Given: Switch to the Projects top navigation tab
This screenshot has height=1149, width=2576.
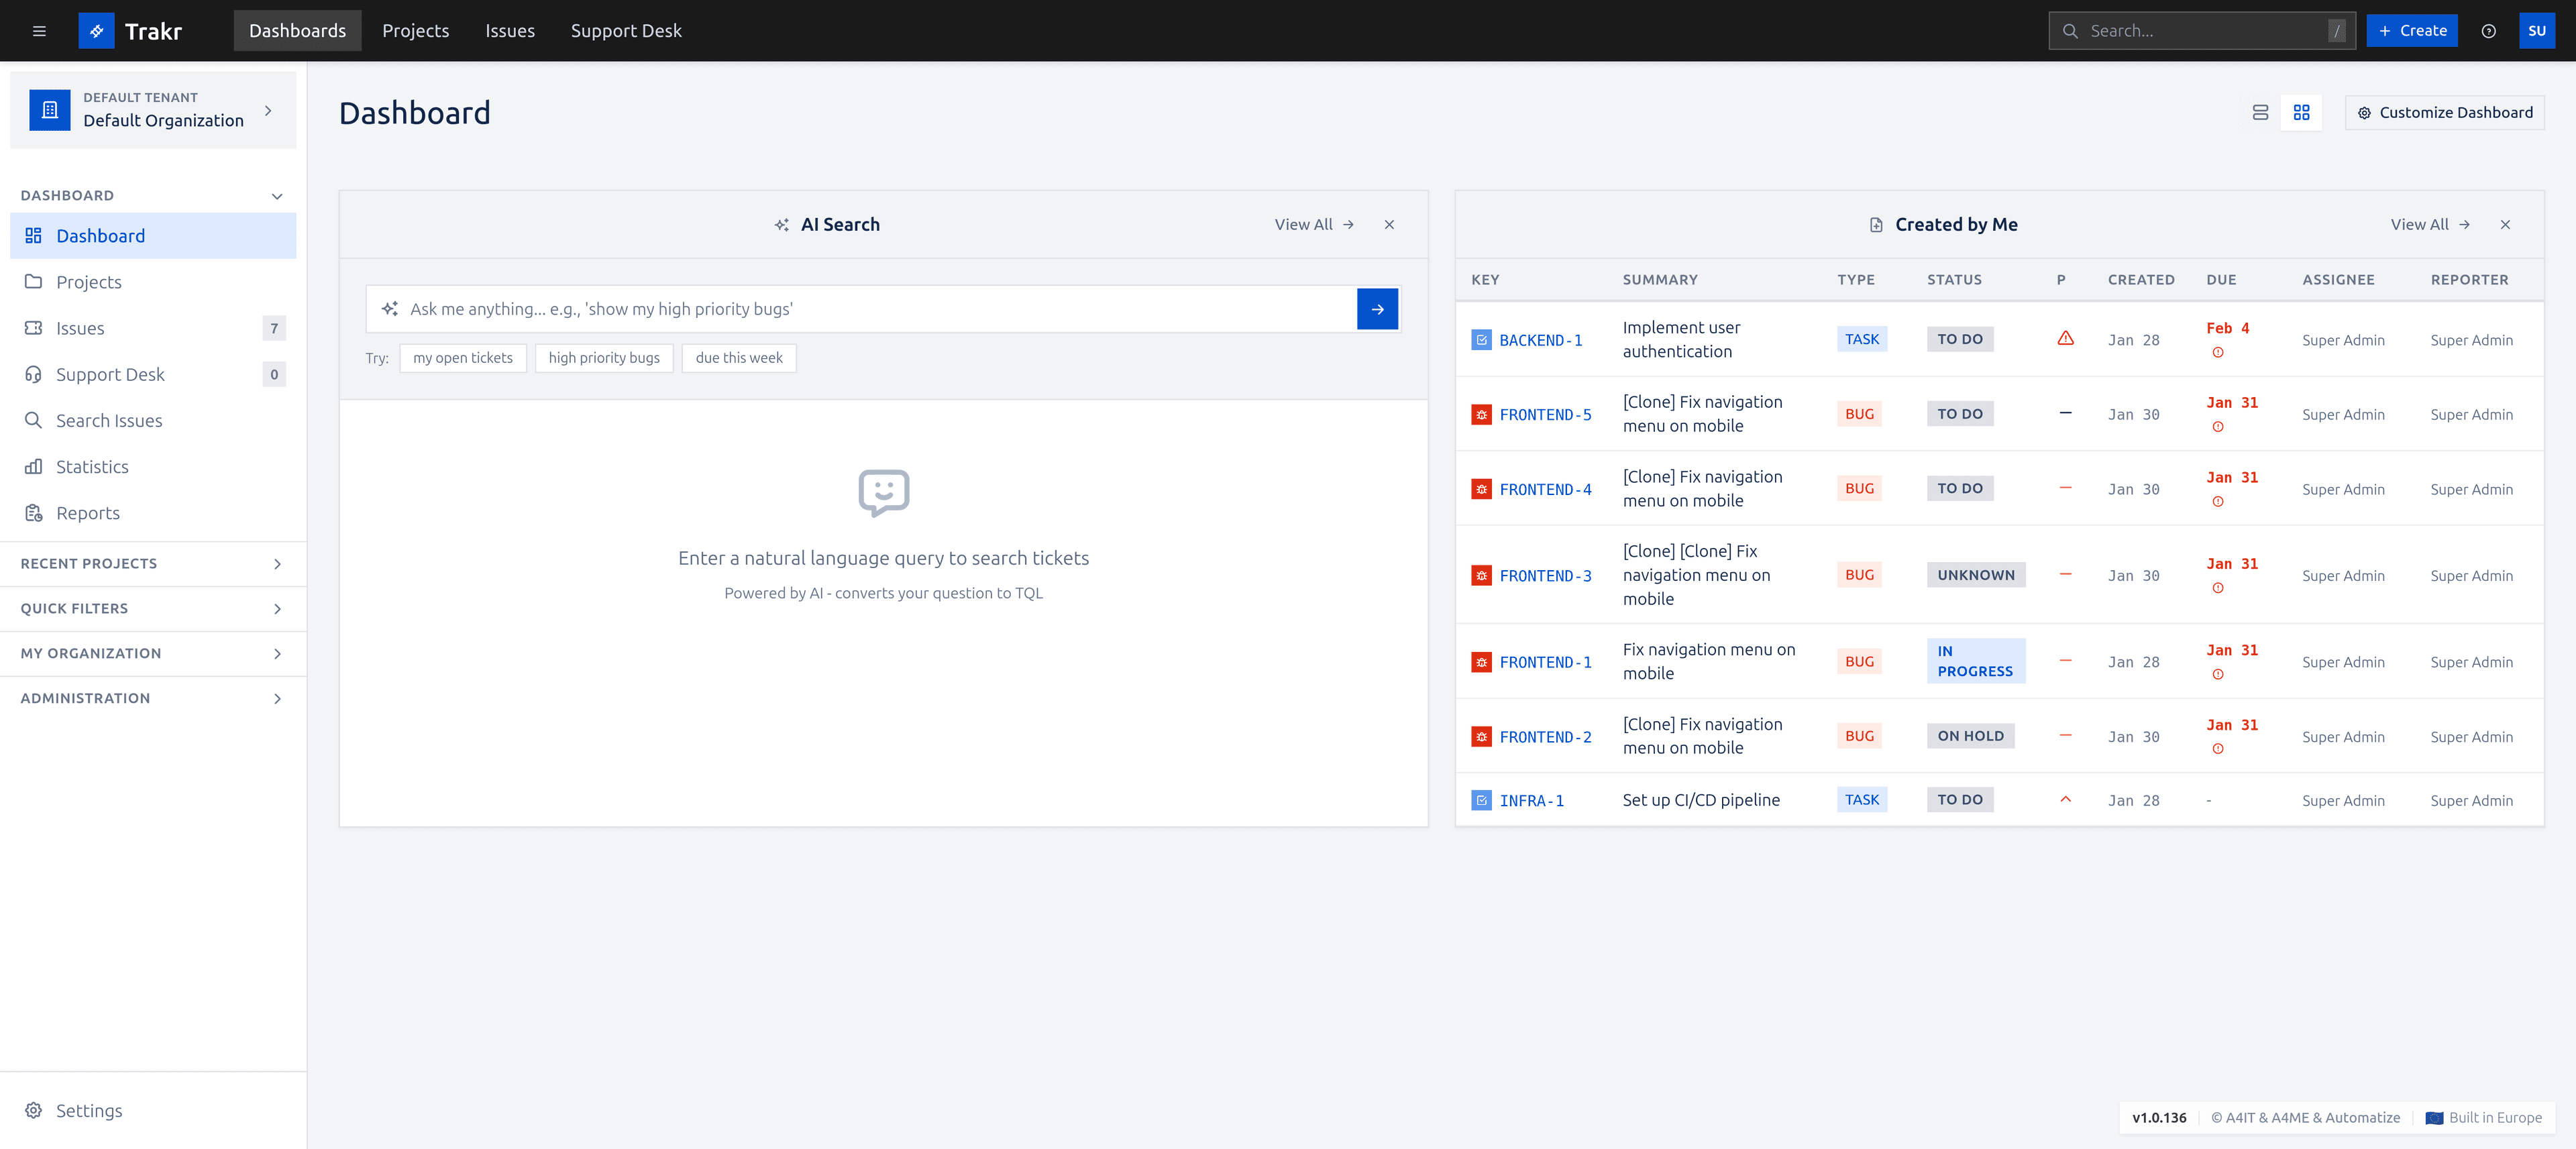Looking at the screenshot, I should click(x=415, y=30).
